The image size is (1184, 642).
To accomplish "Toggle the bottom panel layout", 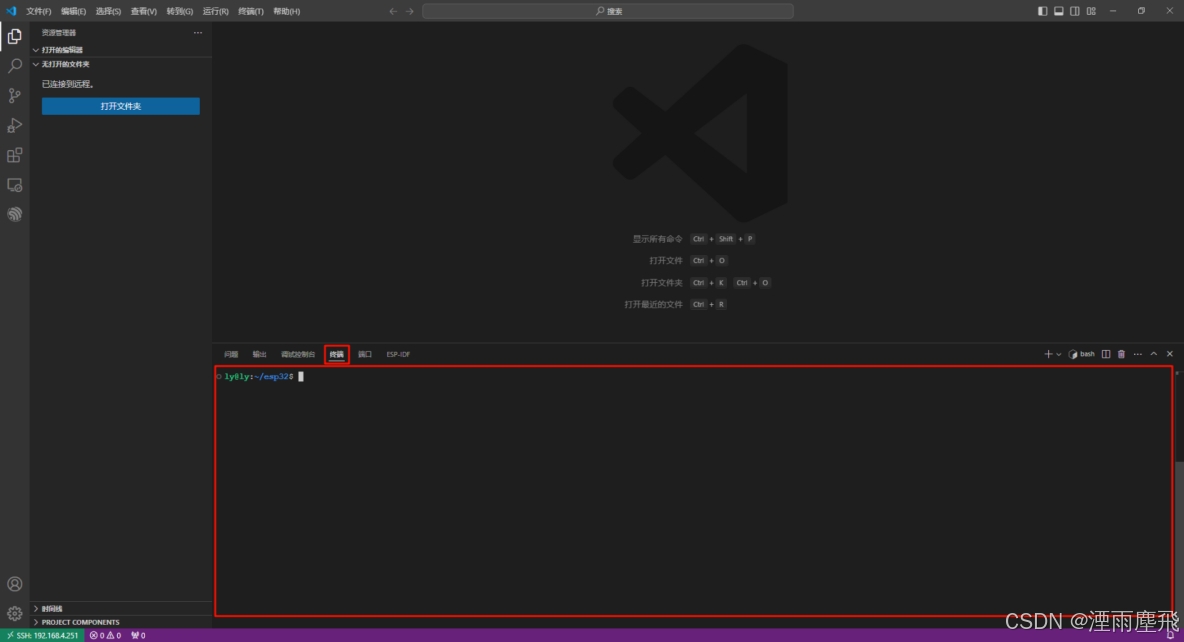I will 1059,11.
